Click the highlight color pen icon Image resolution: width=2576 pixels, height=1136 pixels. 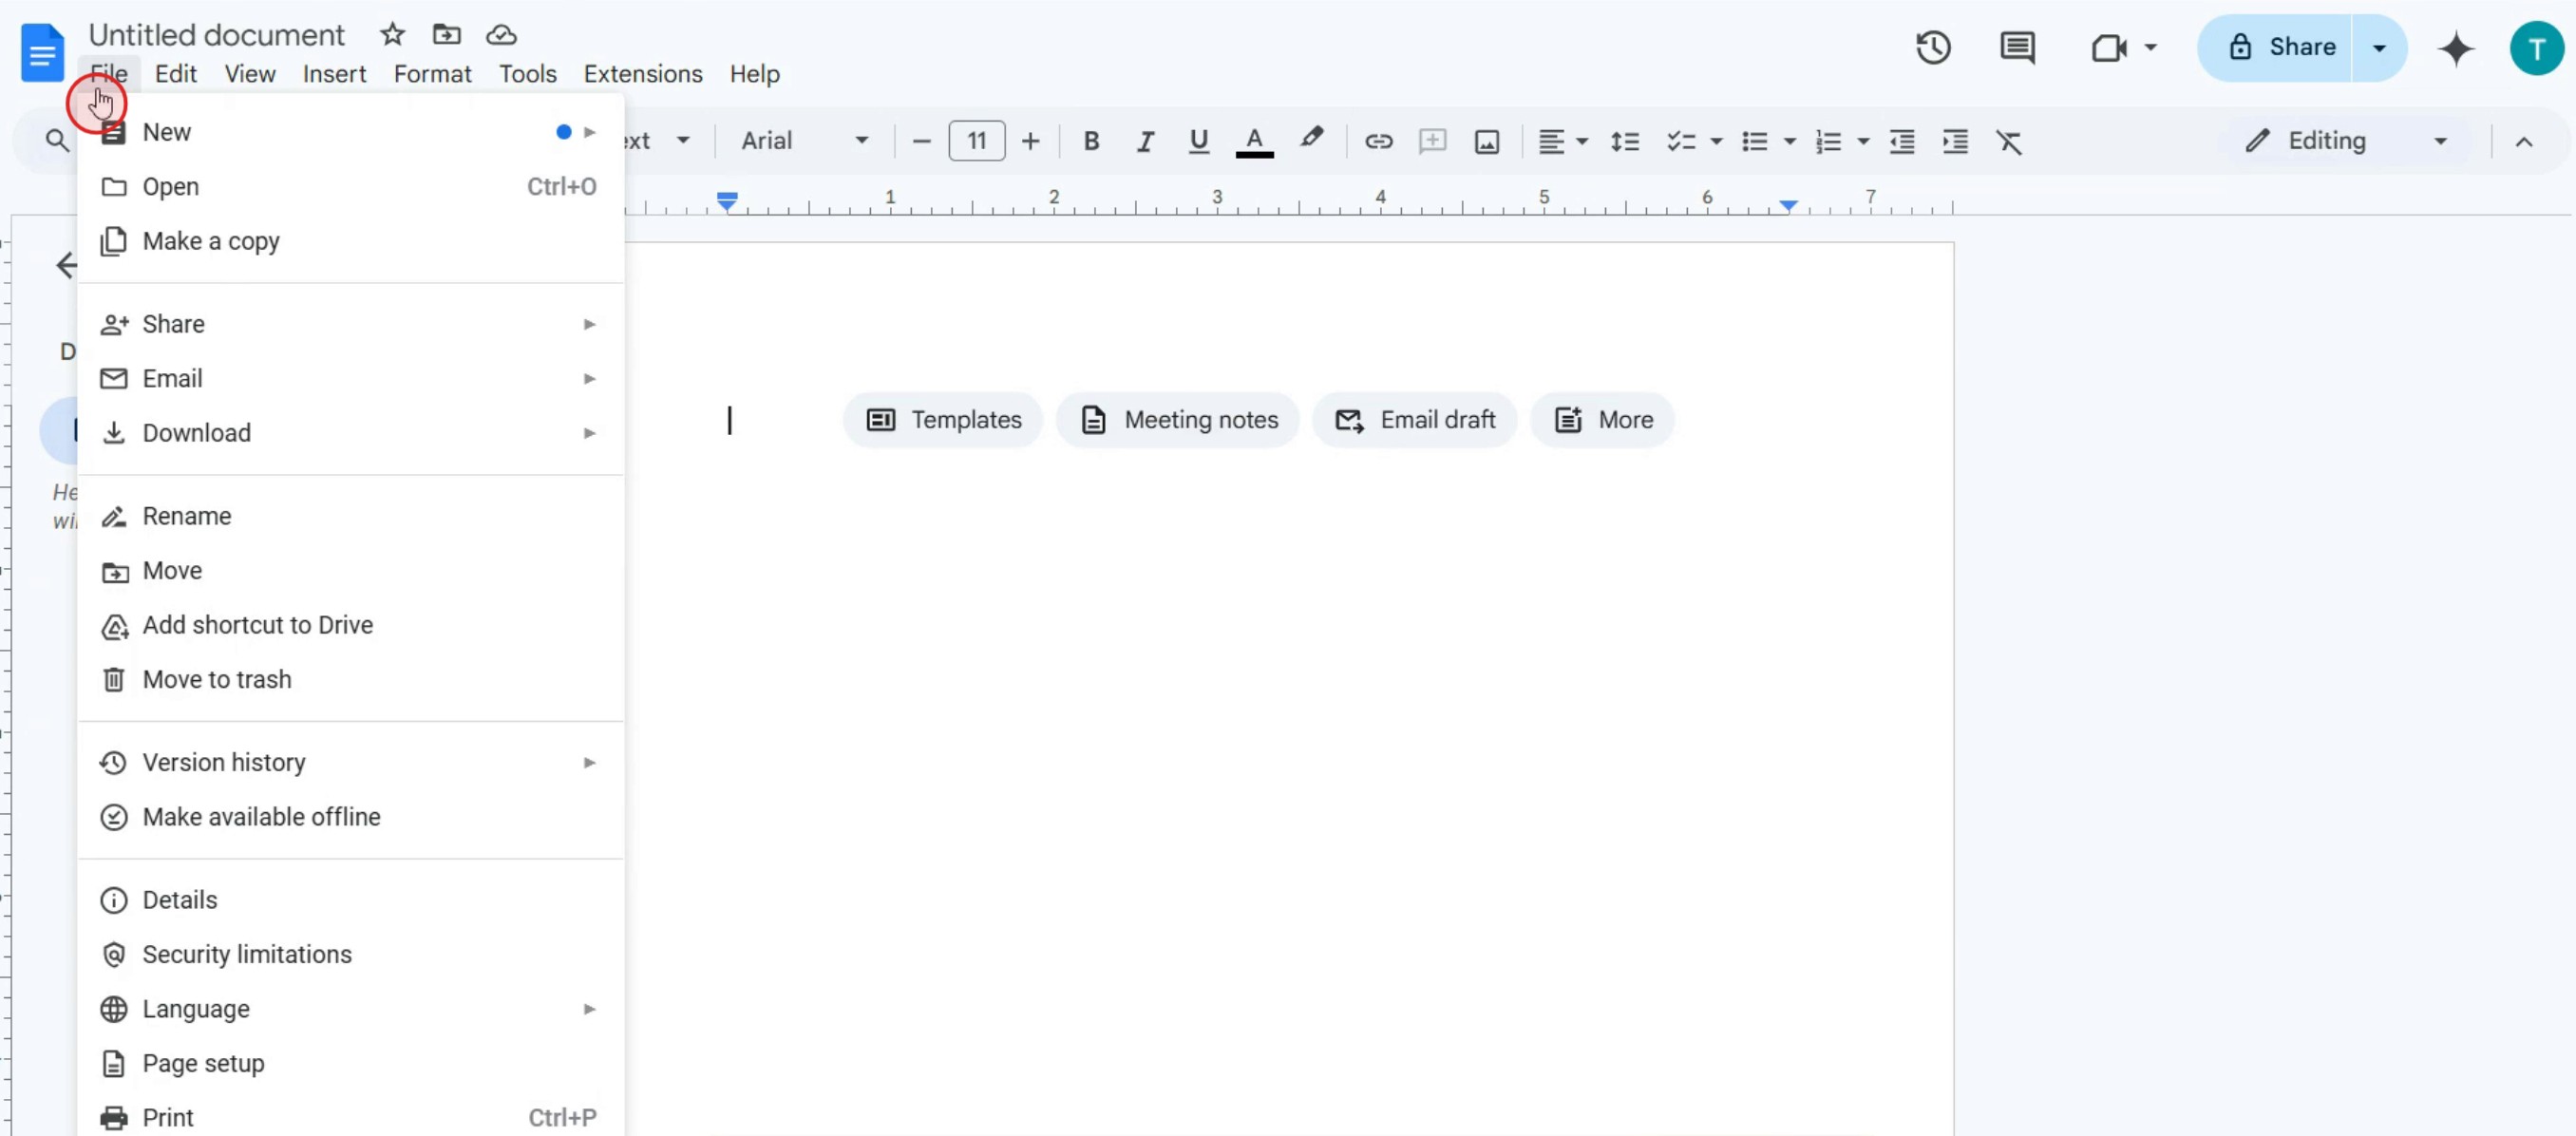(x=1311, y=139)
